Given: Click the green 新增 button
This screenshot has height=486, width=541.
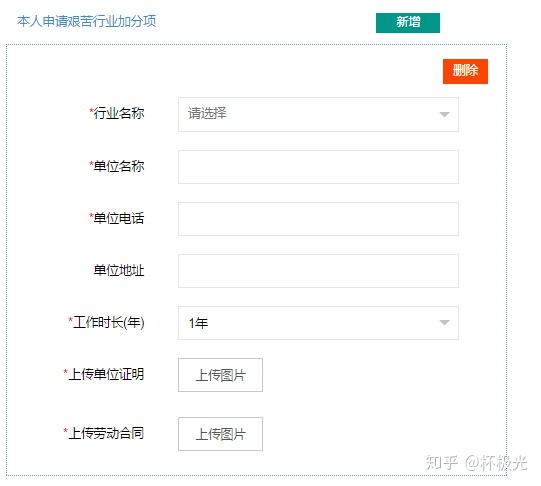Looking at the screenshot, I should coord(407,23).
